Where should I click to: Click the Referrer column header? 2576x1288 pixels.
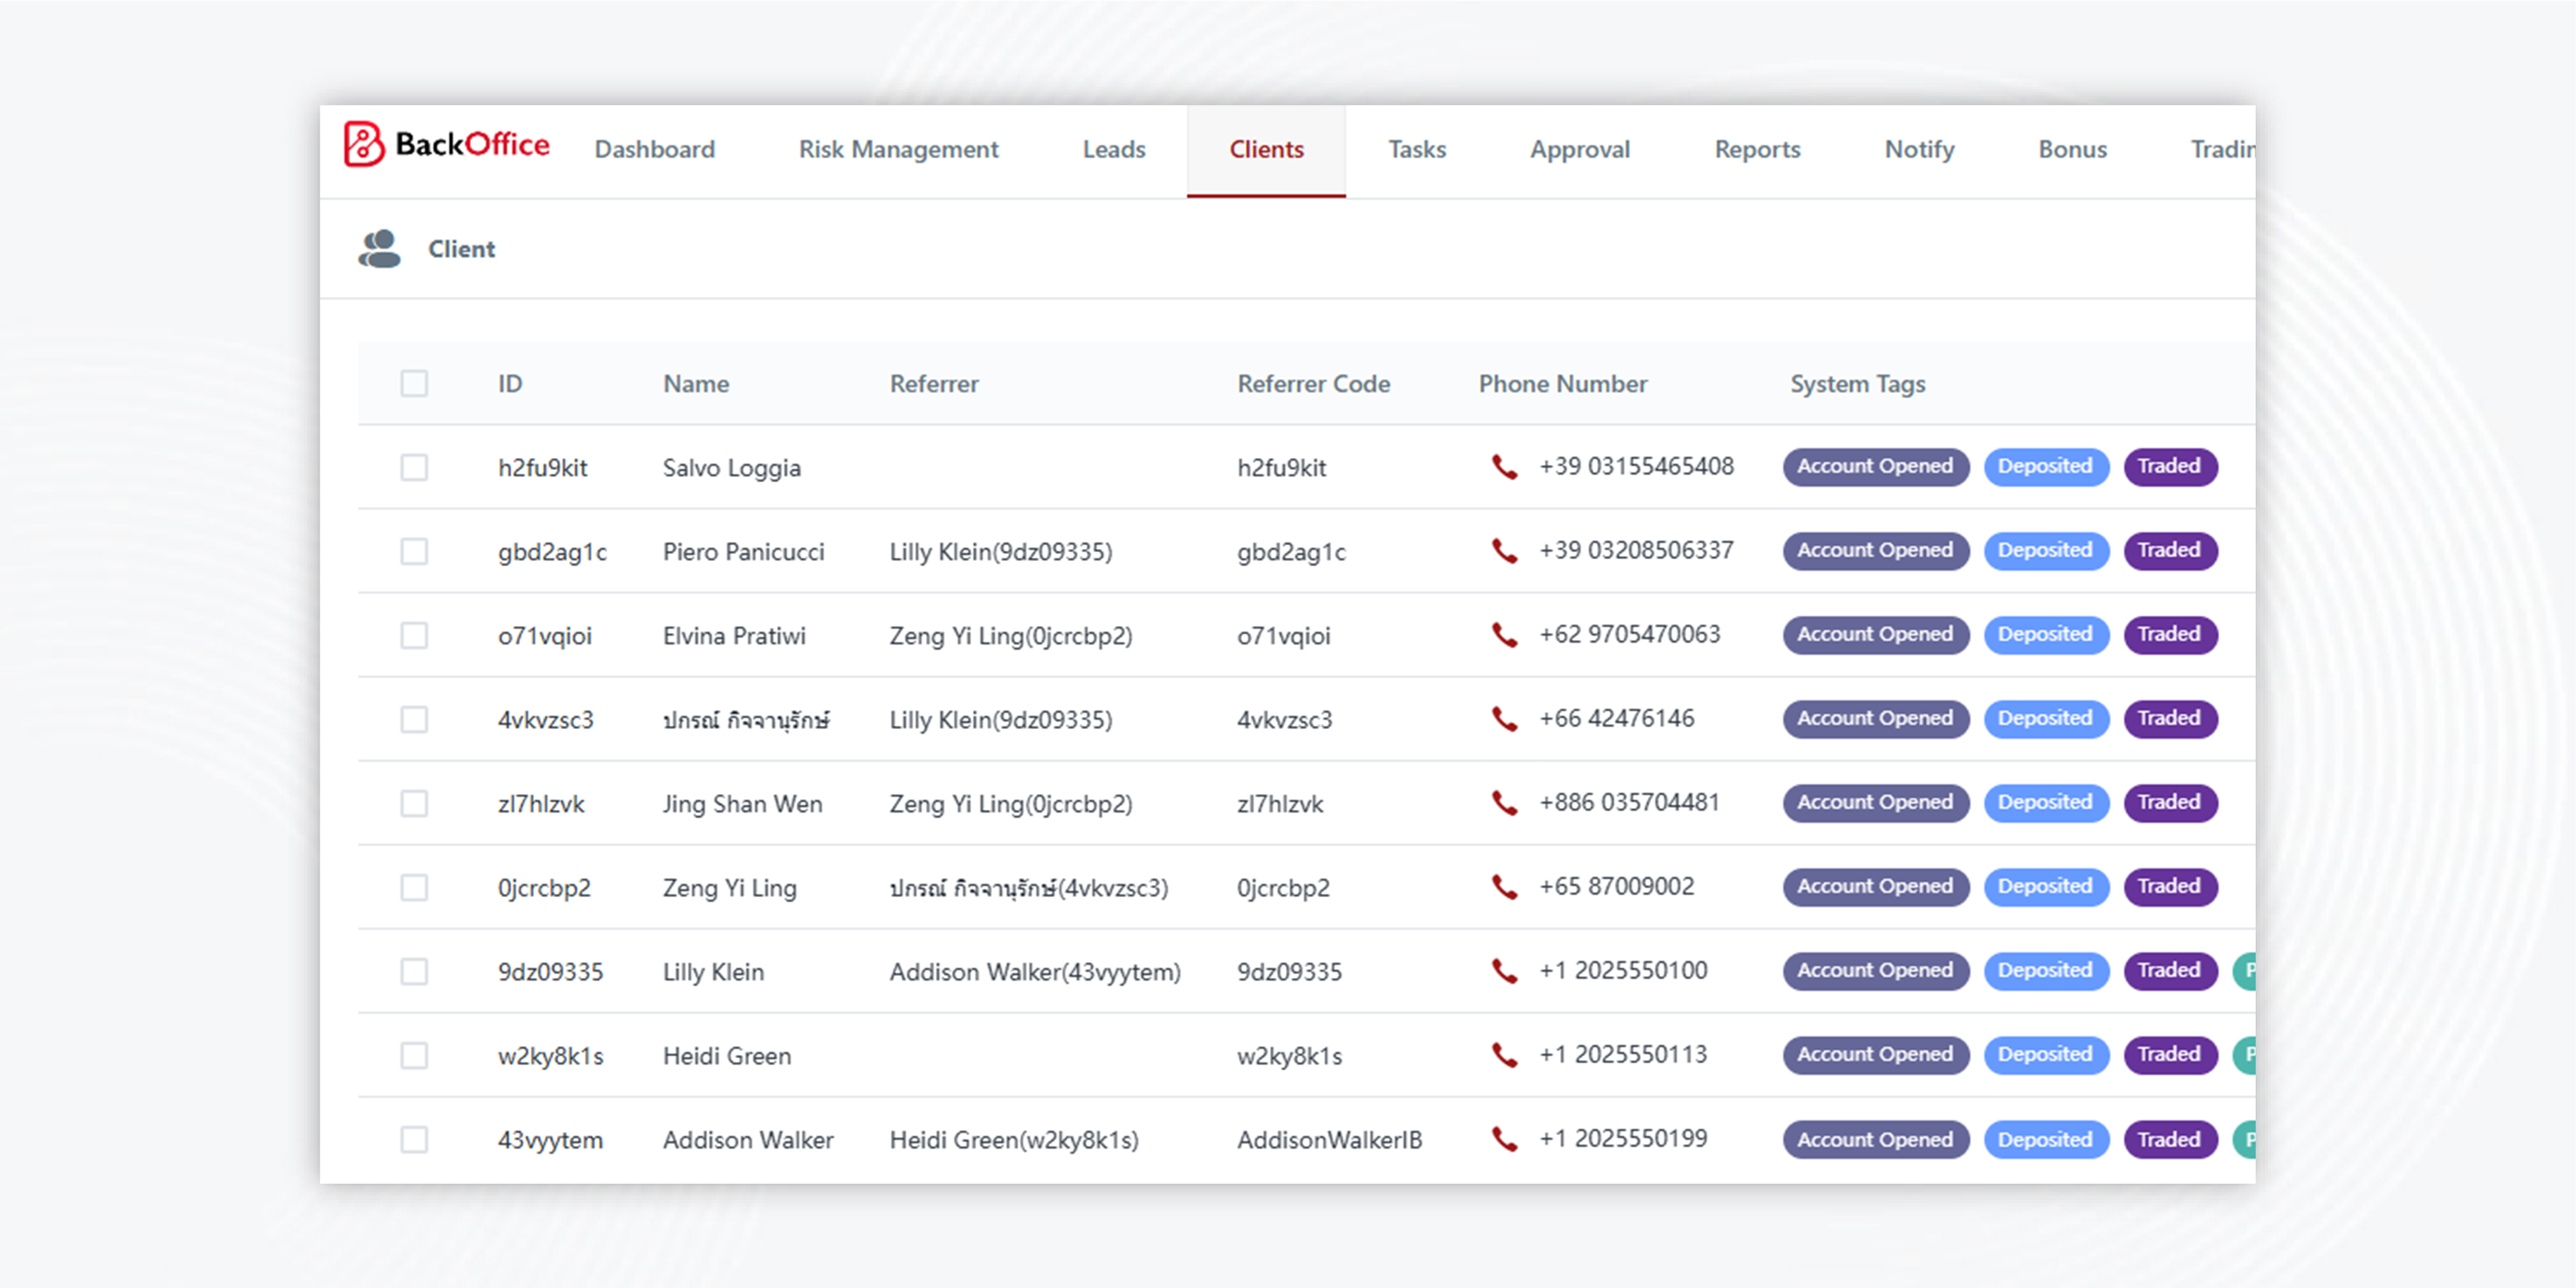click(934, 384)
